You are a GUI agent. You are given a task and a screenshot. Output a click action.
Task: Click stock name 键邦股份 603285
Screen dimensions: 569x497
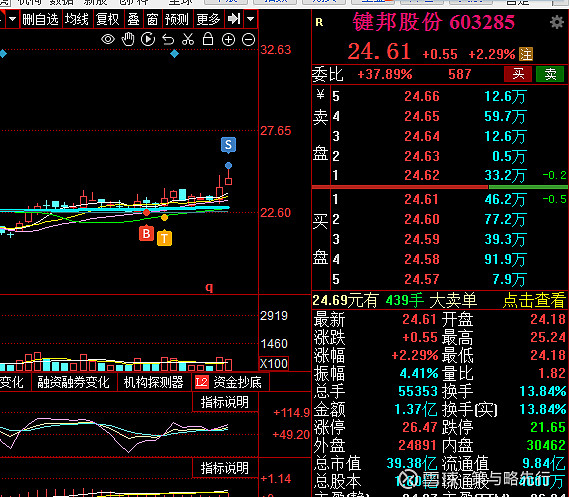[433, 22]
